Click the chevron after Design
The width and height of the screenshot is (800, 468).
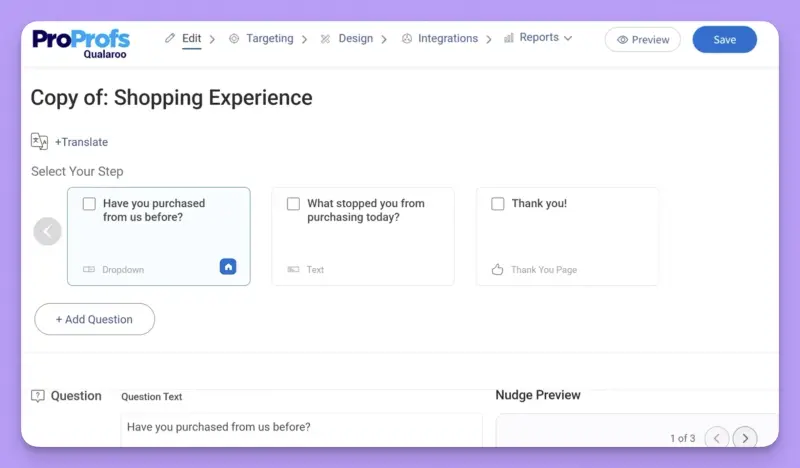pos(384,39)
